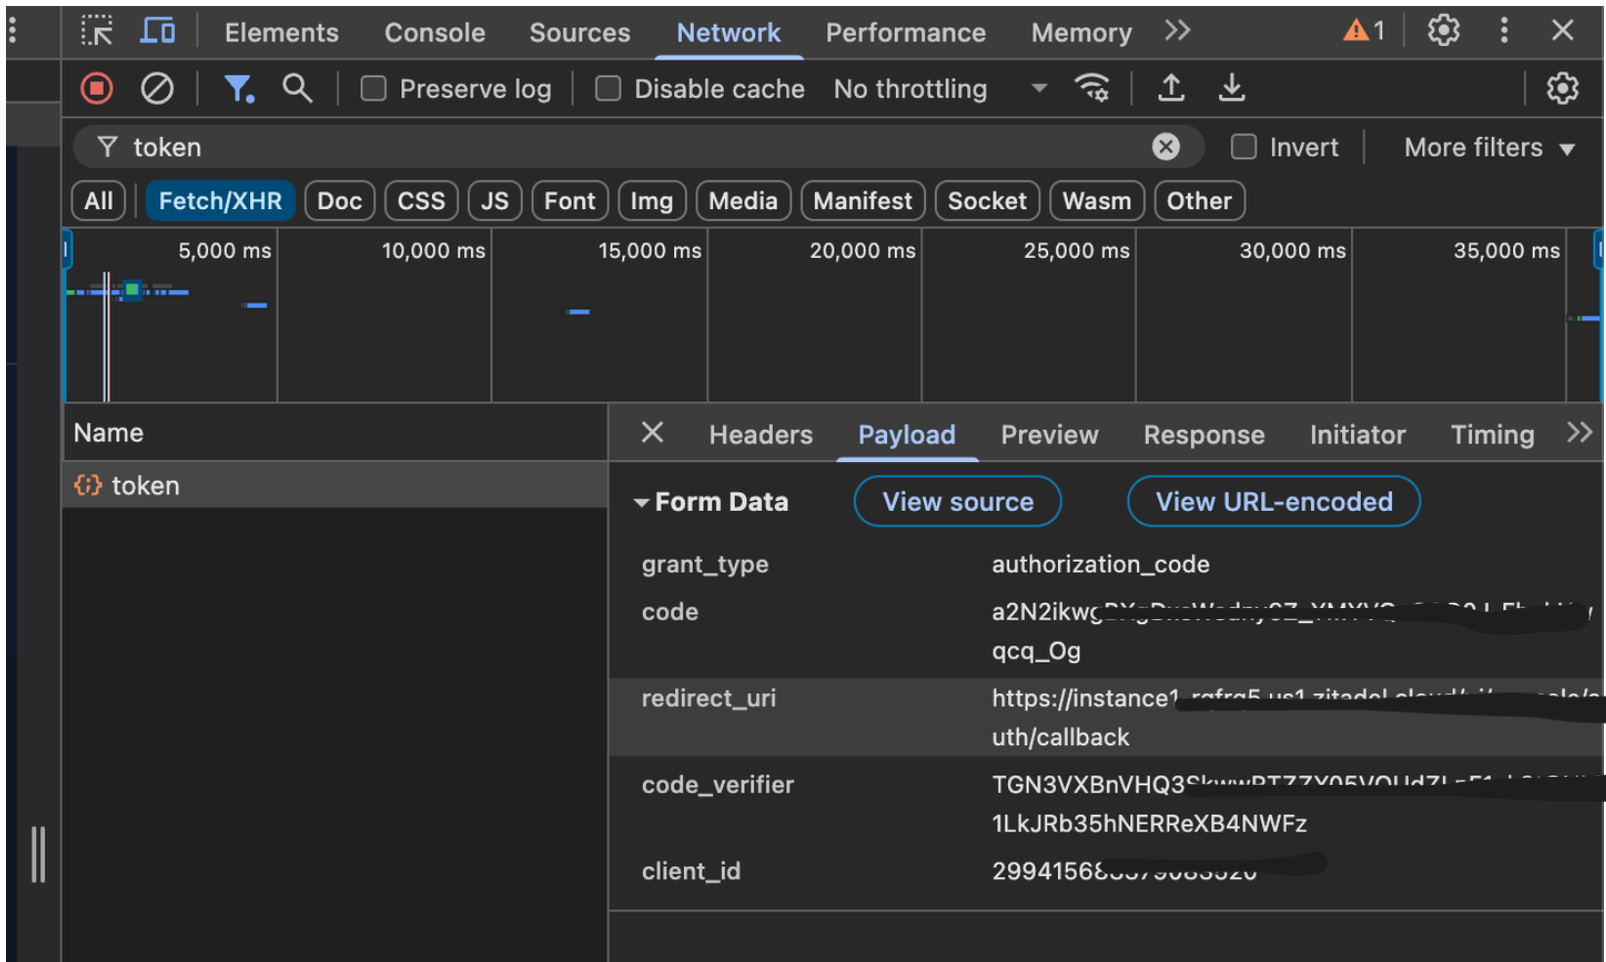Import HAR file with upload icon
This screenshot has height=962, width=1606.
[1171, 89]
